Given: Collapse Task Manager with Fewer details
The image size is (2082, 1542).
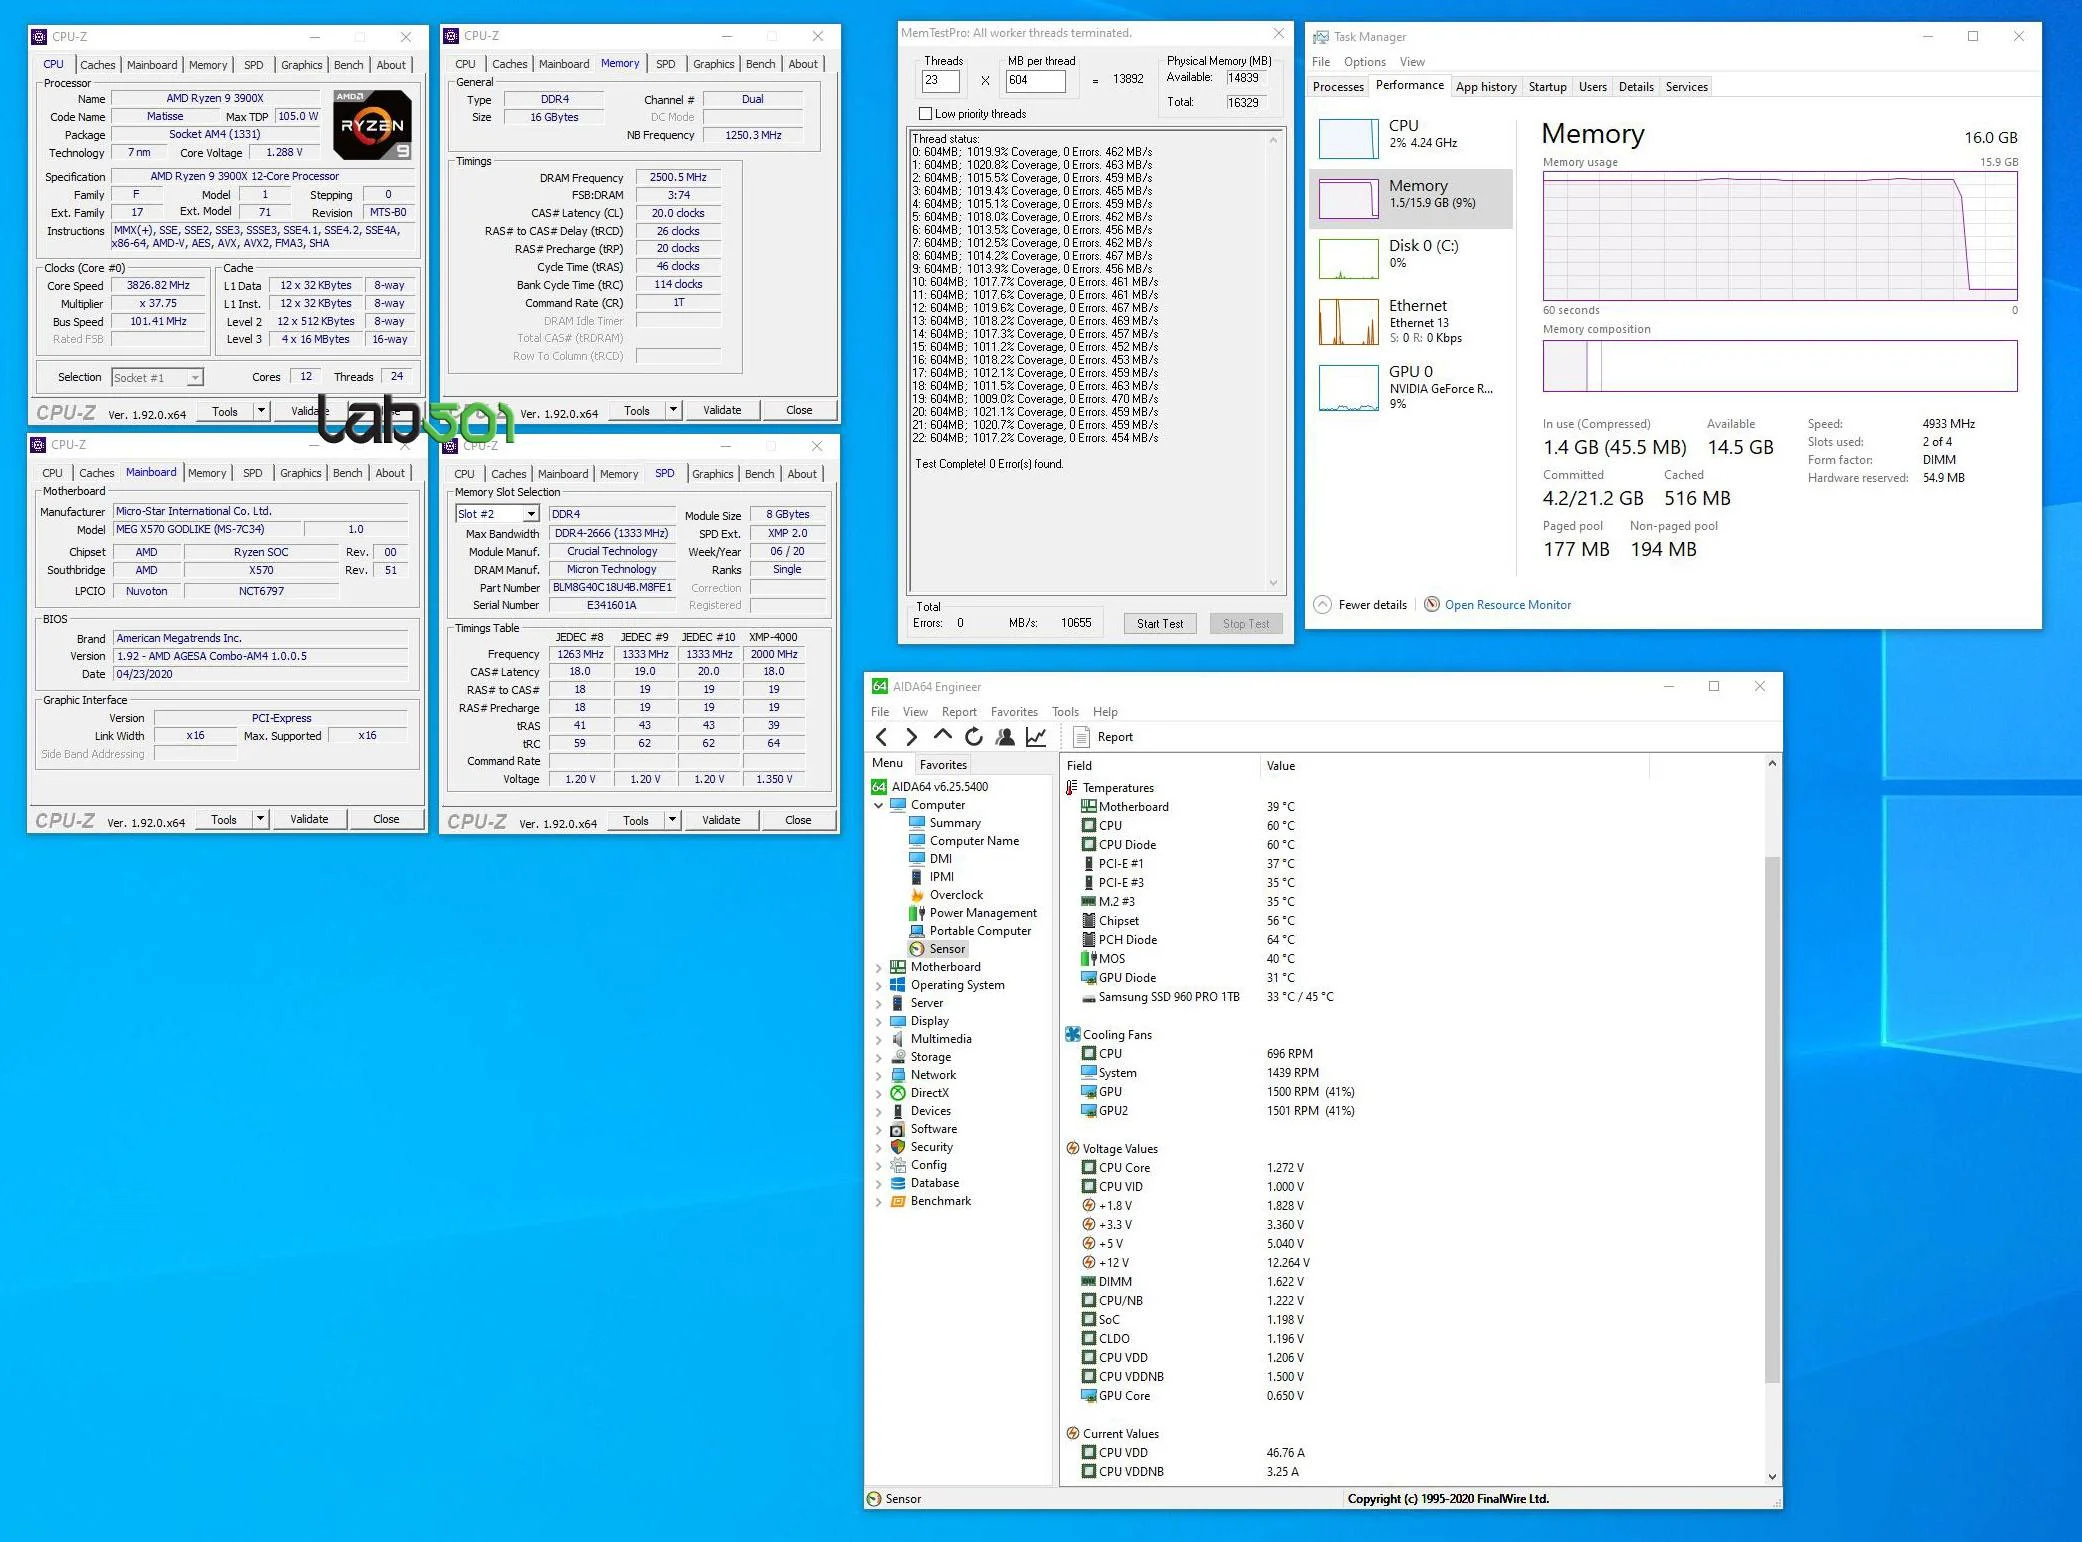Looking at the screenshot, I should point(1371,604).
